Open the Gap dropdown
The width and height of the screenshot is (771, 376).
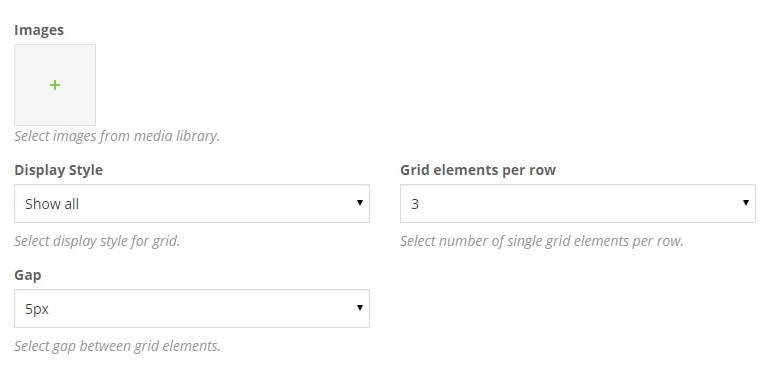coord(192,308)
